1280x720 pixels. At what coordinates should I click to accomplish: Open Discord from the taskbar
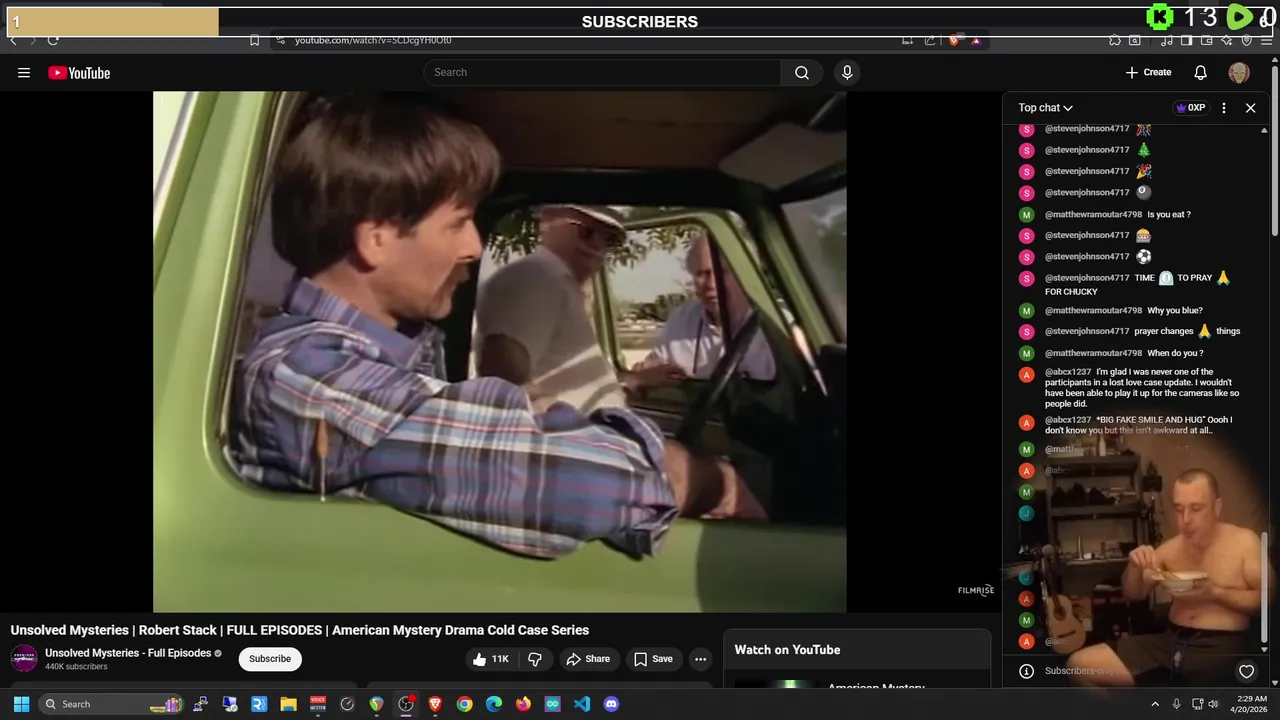point(611,704)
